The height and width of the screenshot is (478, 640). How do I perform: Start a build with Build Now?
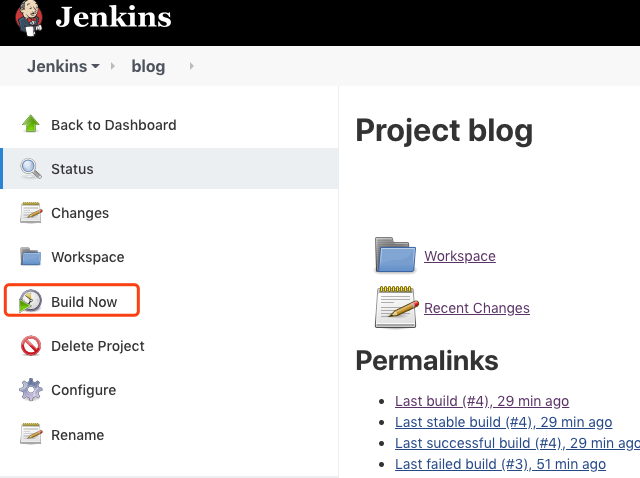coord(84,302)
